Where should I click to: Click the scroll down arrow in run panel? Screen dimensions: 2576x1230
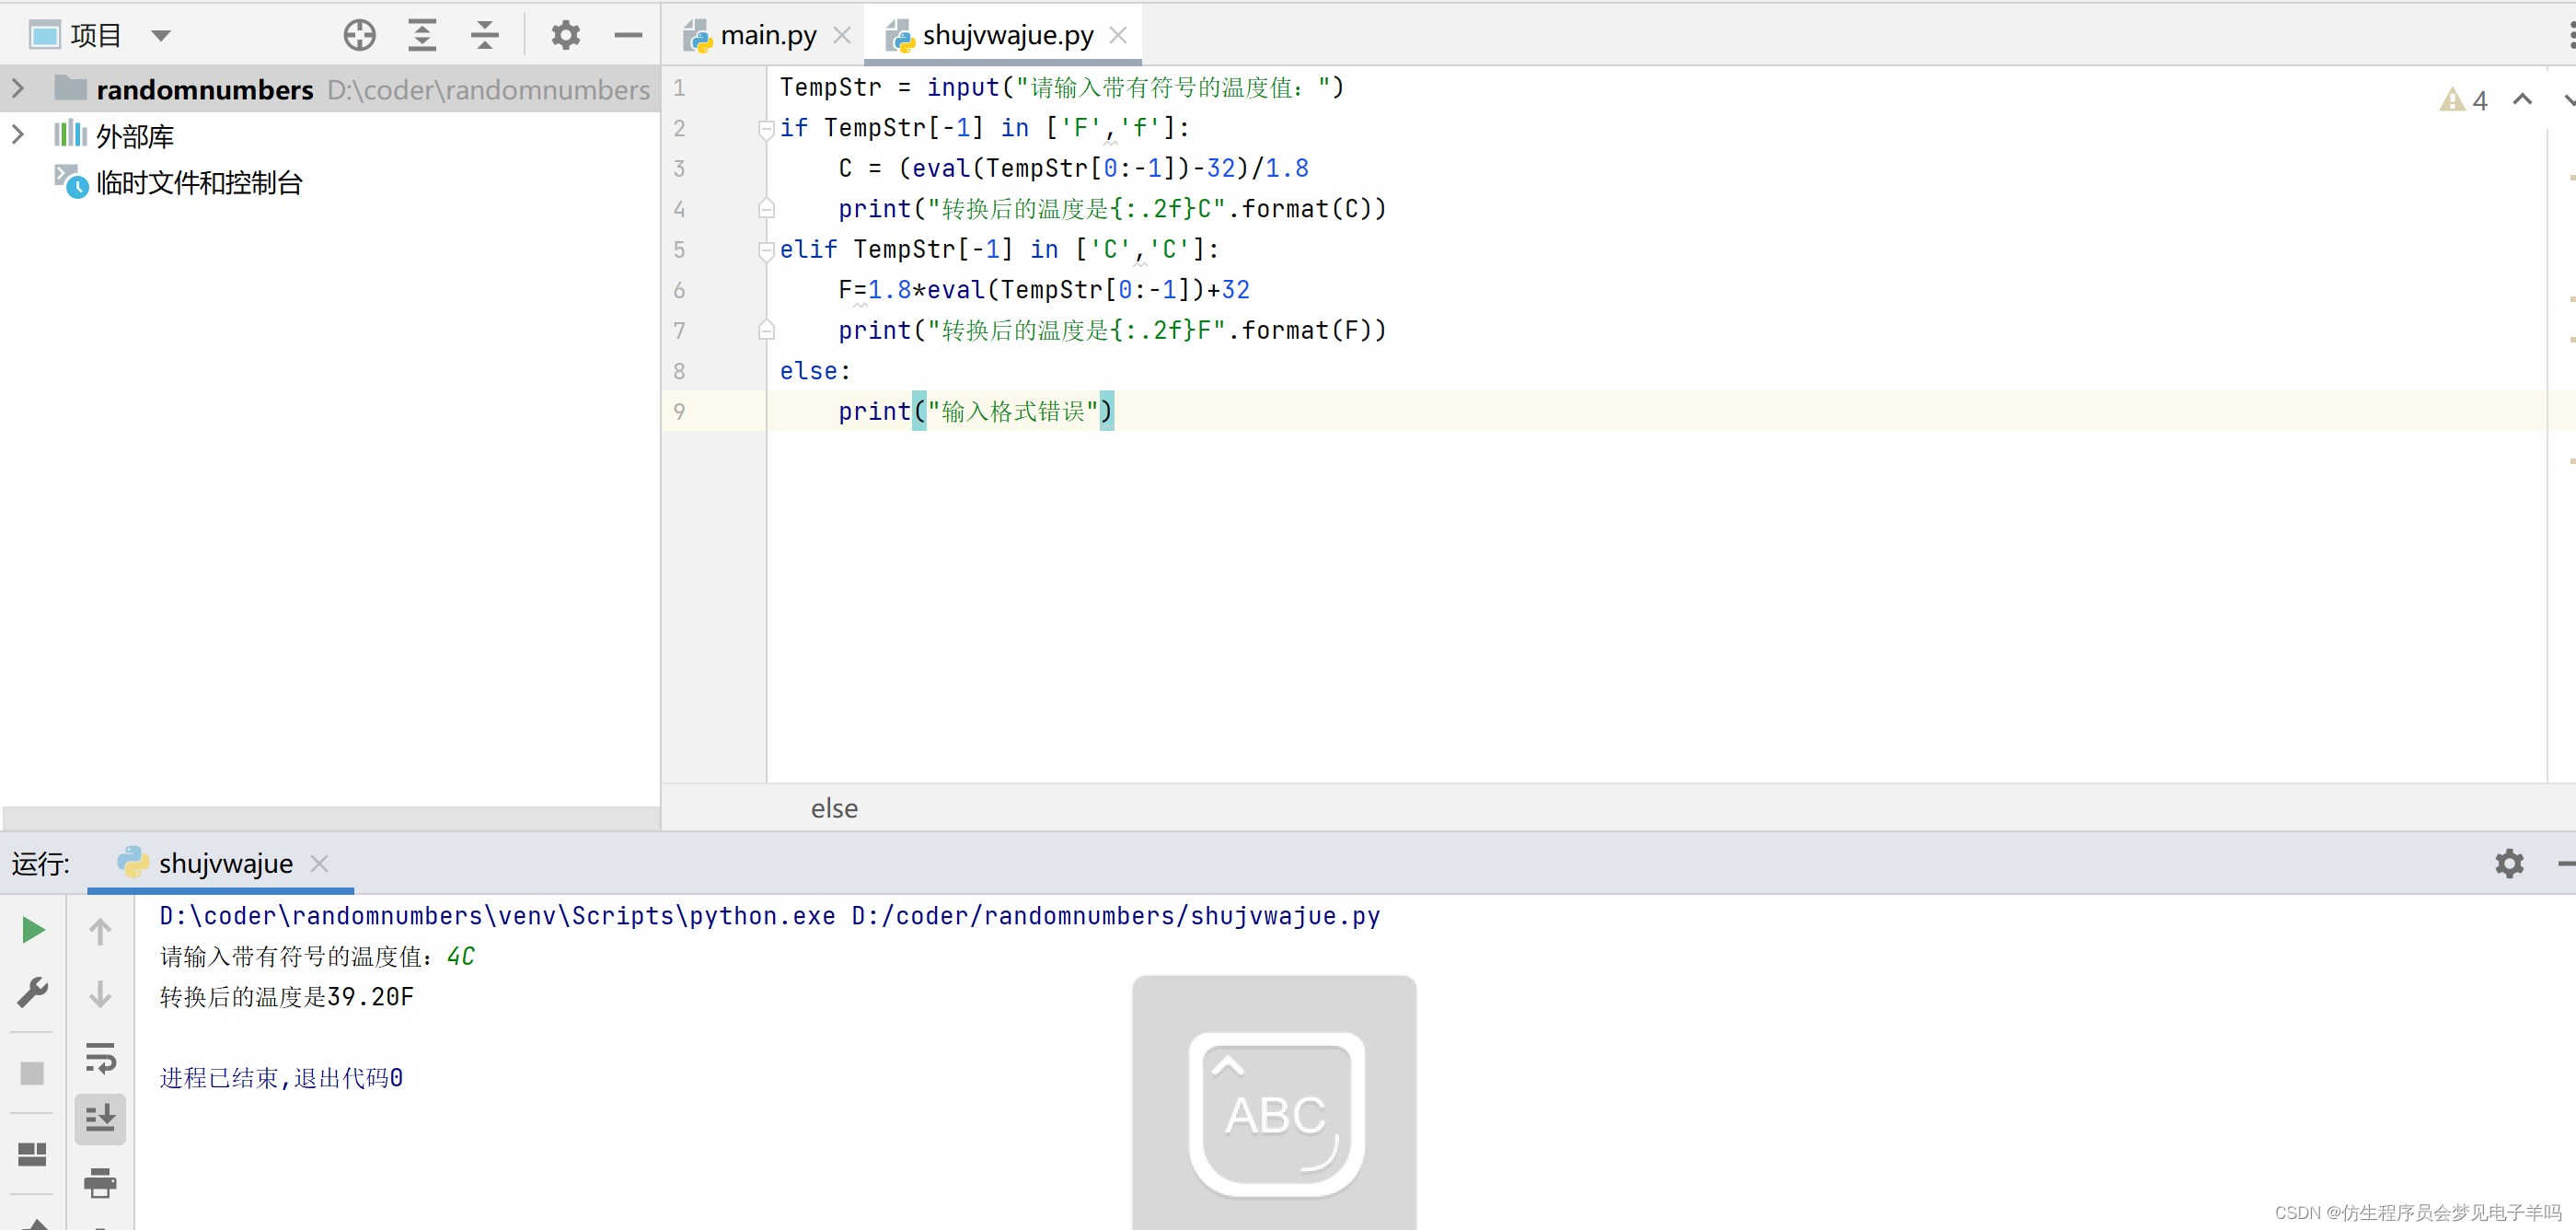click(x=100, y=993)
